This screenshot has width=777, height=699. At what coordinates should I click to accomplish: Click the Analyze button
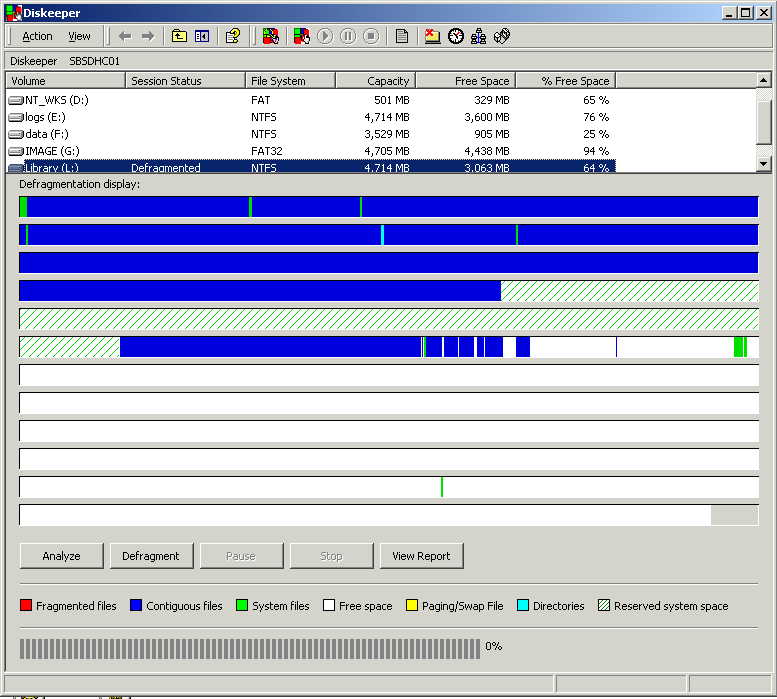coord(61,556)
